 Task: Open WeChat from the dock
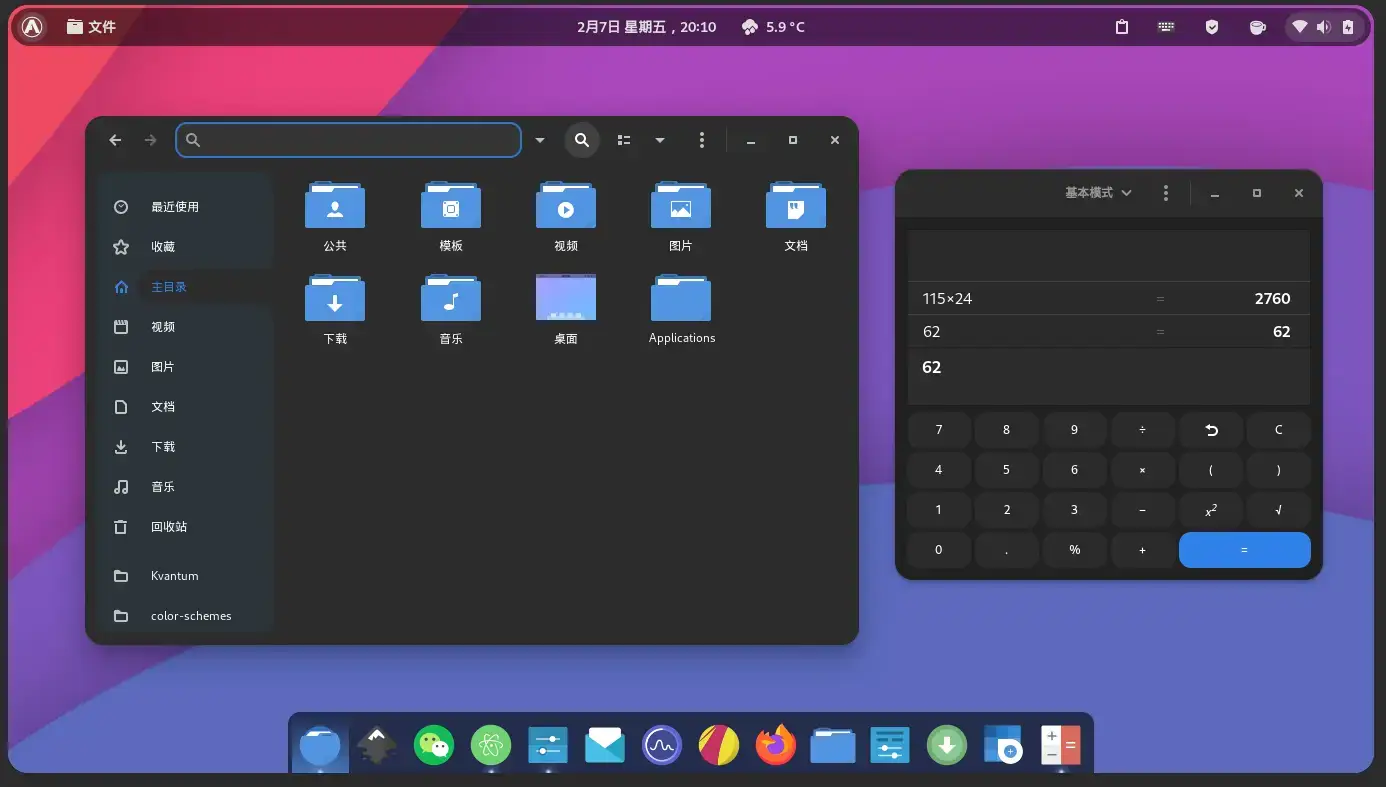tap(433, 744)
